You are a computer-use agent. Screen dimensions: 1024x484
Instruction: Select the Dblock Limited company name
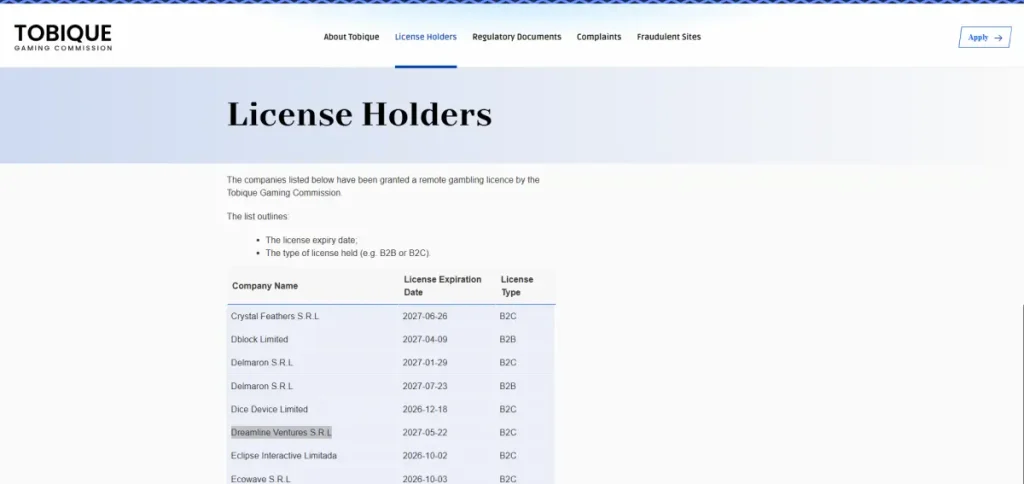[x=259, y=340]
